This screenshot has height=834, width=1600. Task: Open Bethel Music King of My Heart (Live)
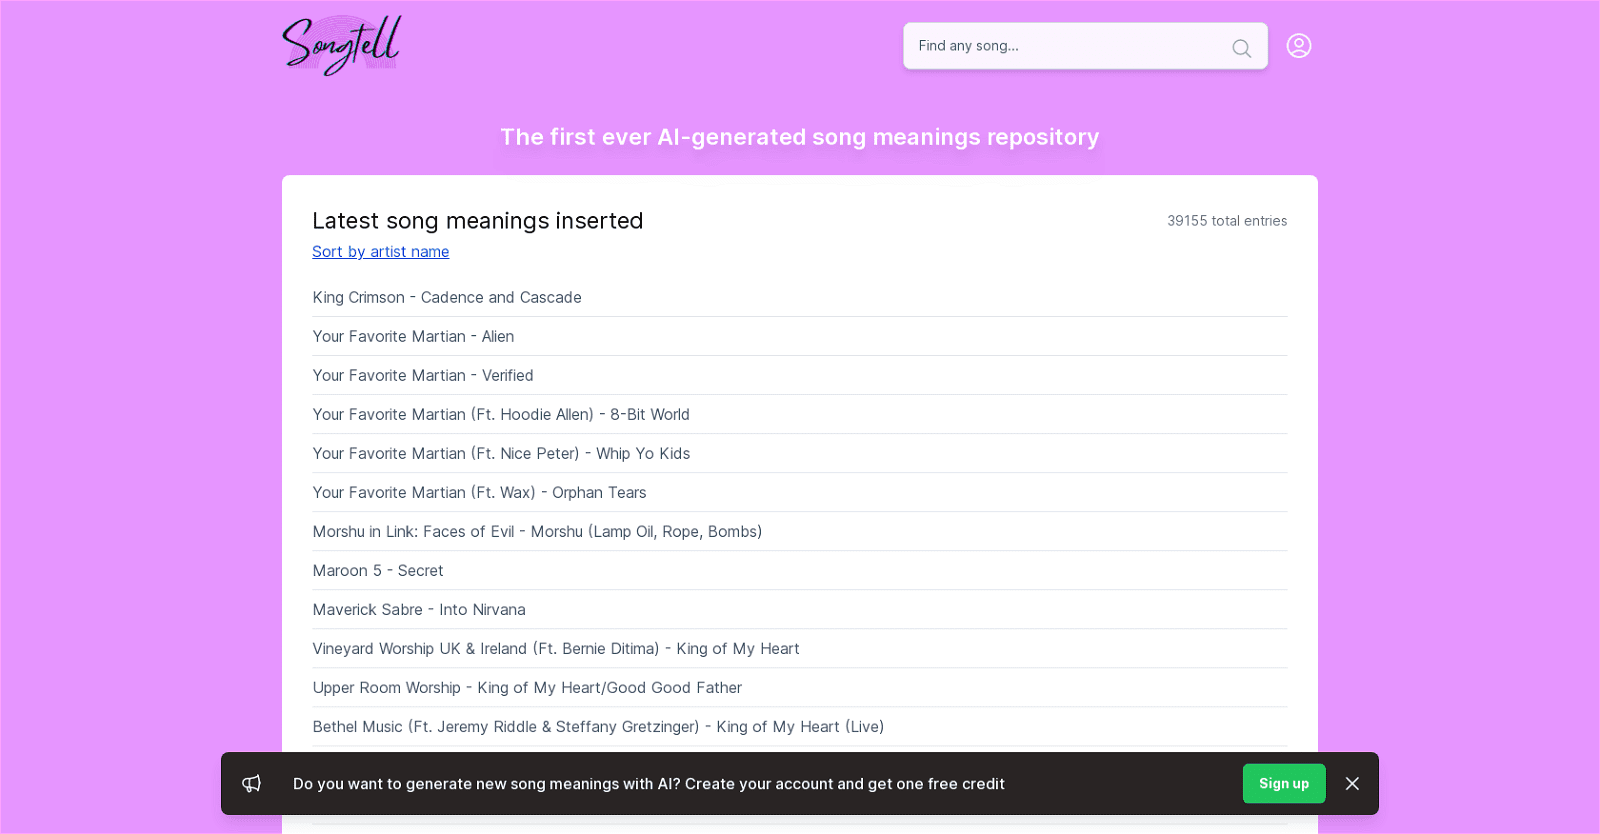click(598, 726)
